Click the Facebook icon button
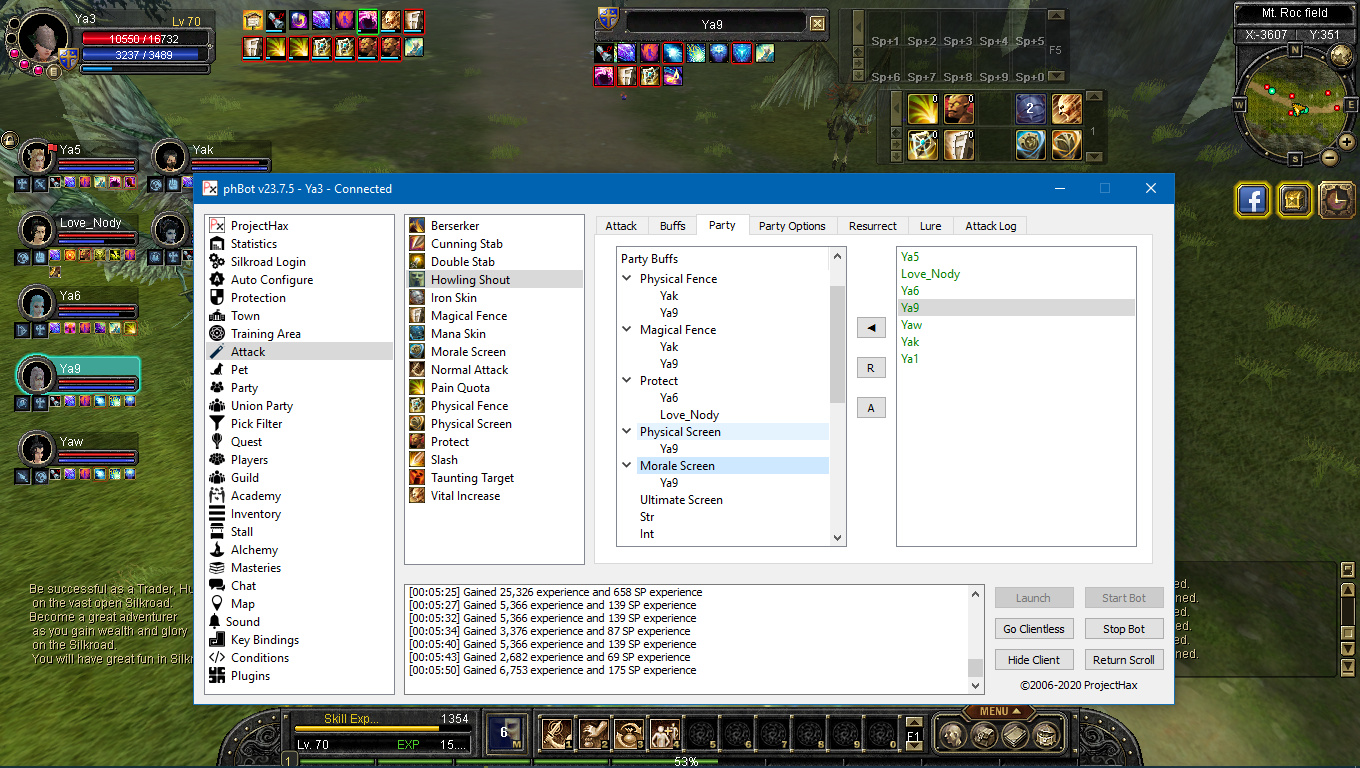1360x768 pixels. [x=1252, y=200]
